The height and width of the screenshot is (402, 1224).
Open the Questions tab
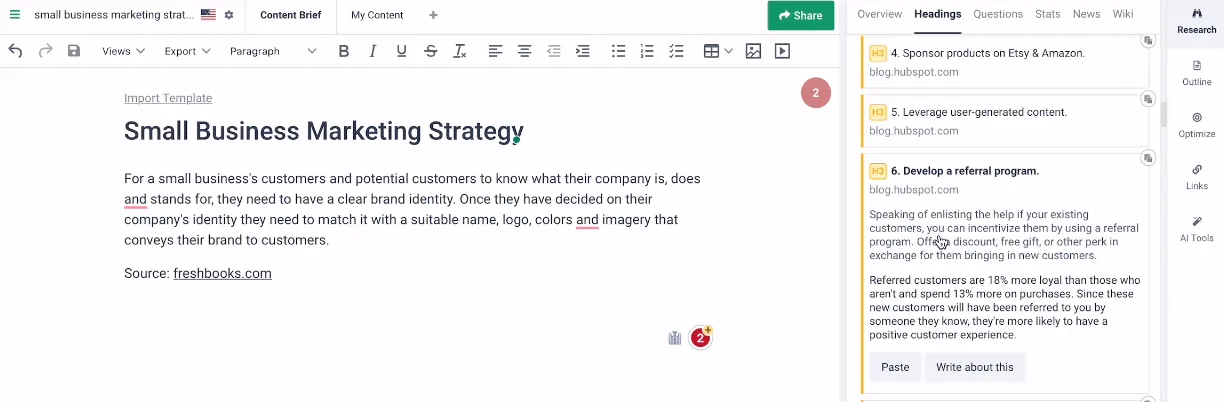[998, 14]
